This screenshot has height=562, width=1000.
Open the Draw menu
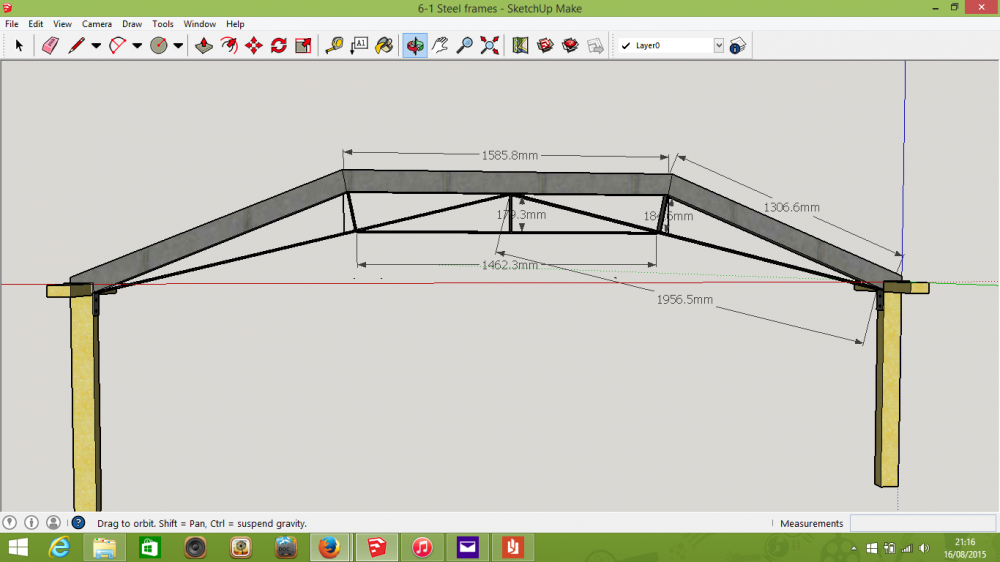coord(132,24)
